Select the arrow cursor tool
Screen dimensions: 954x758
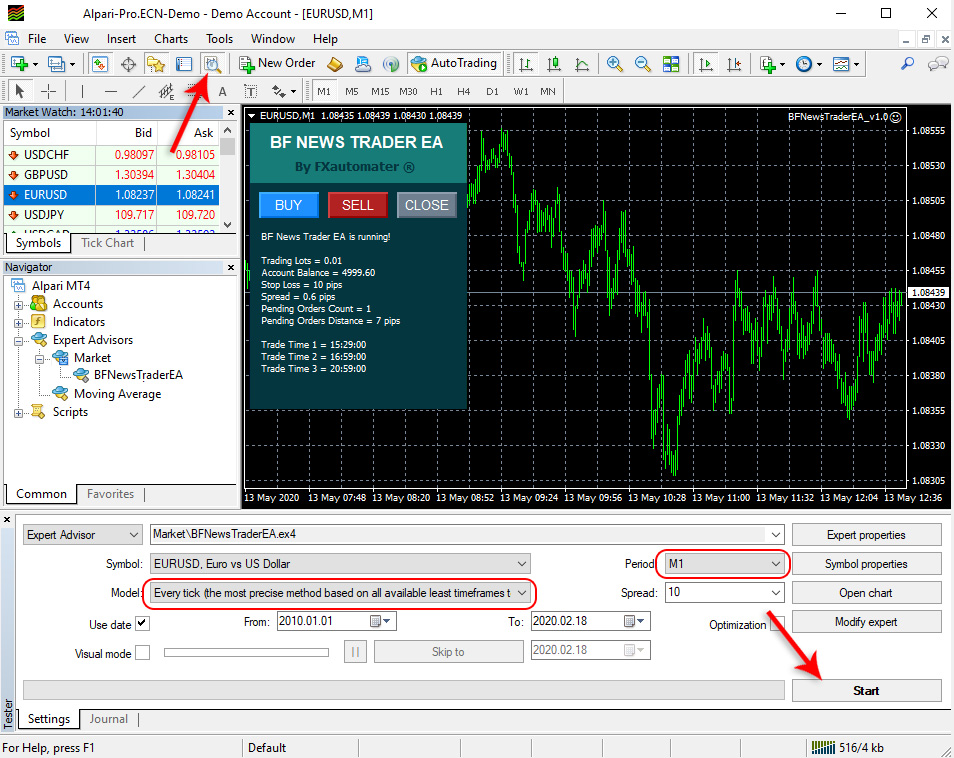pos(19,92)
